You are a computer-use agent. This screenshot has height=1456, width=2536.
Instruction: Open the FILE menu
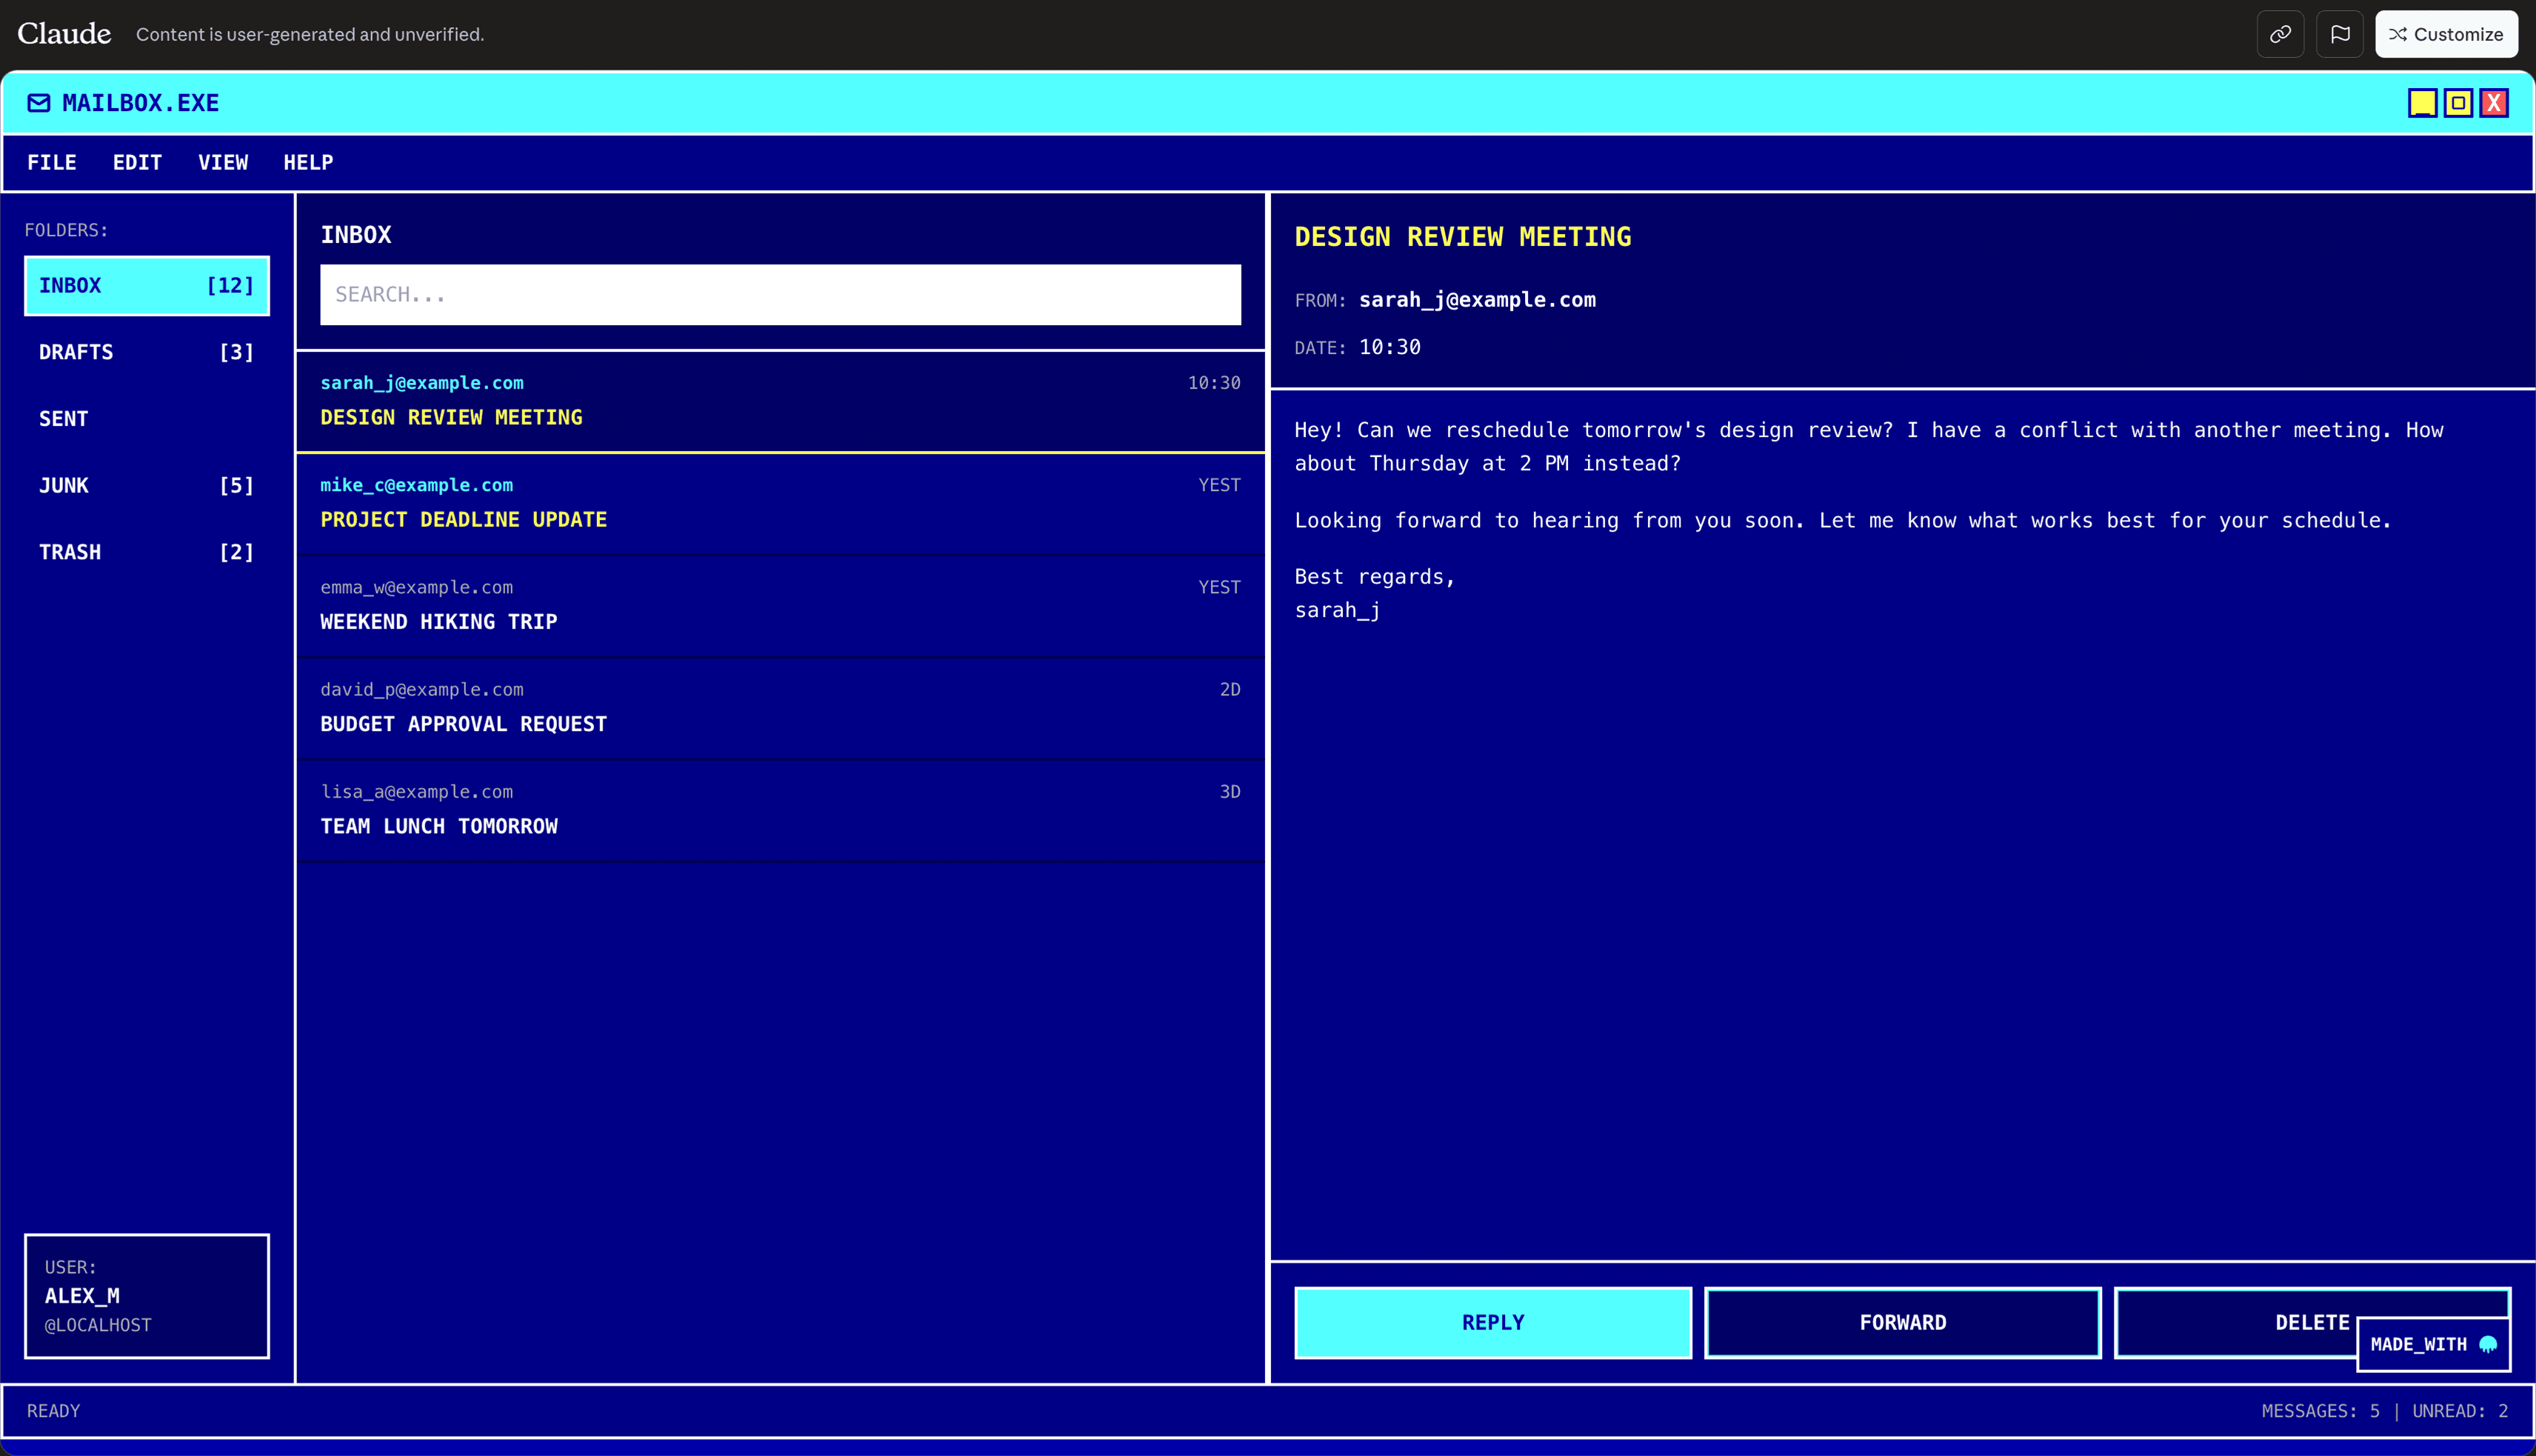(x=52, y=162)
